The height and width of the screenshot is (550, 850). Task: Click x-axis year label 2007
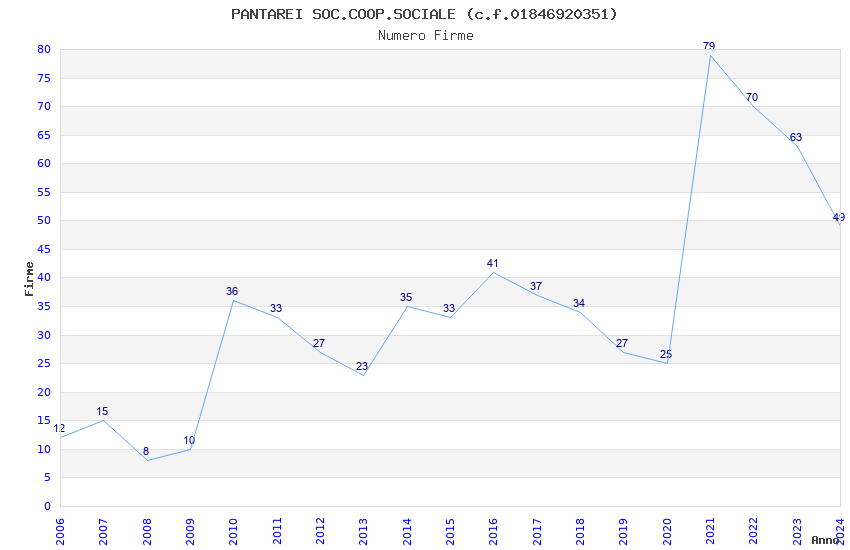pos(103,532)
